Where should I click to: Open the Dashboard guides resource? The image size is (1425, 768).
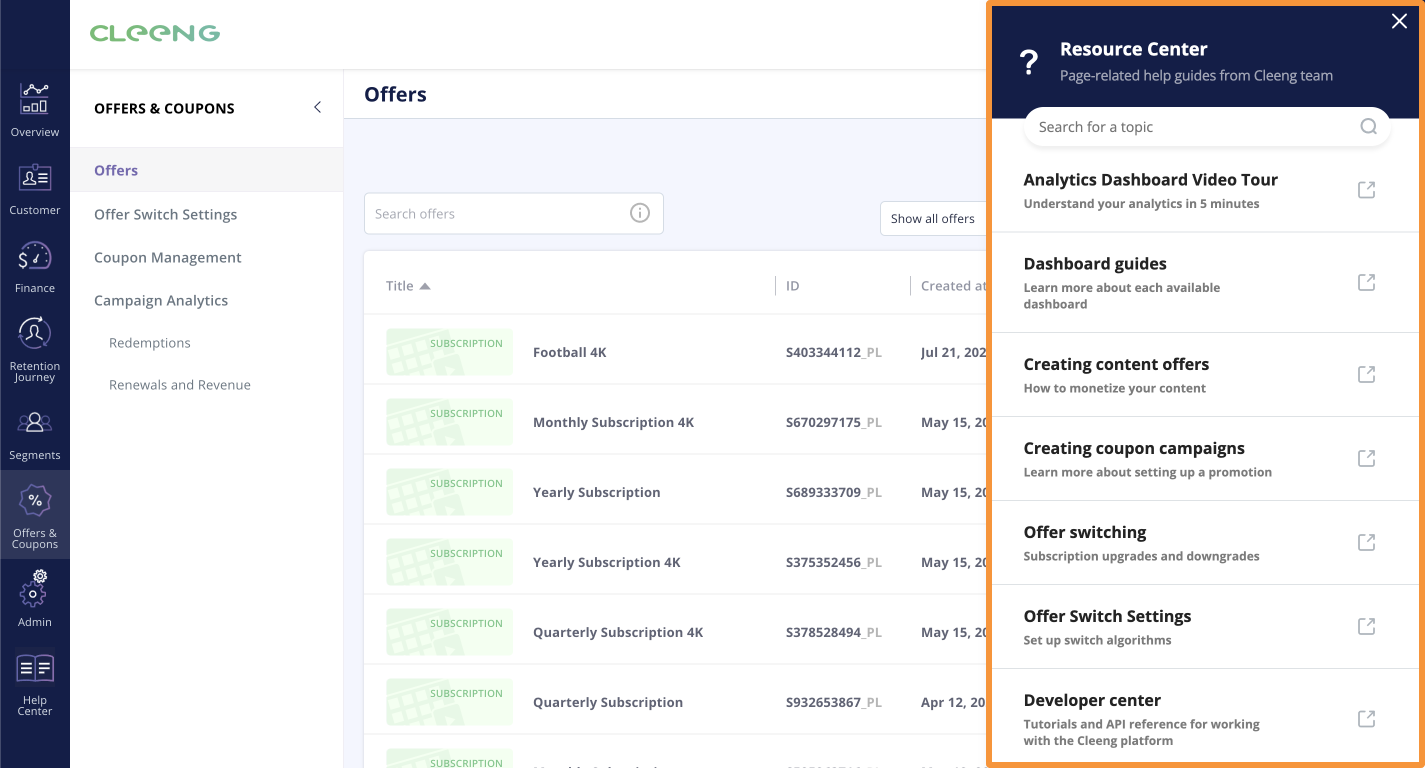(x=1095, y=264)
